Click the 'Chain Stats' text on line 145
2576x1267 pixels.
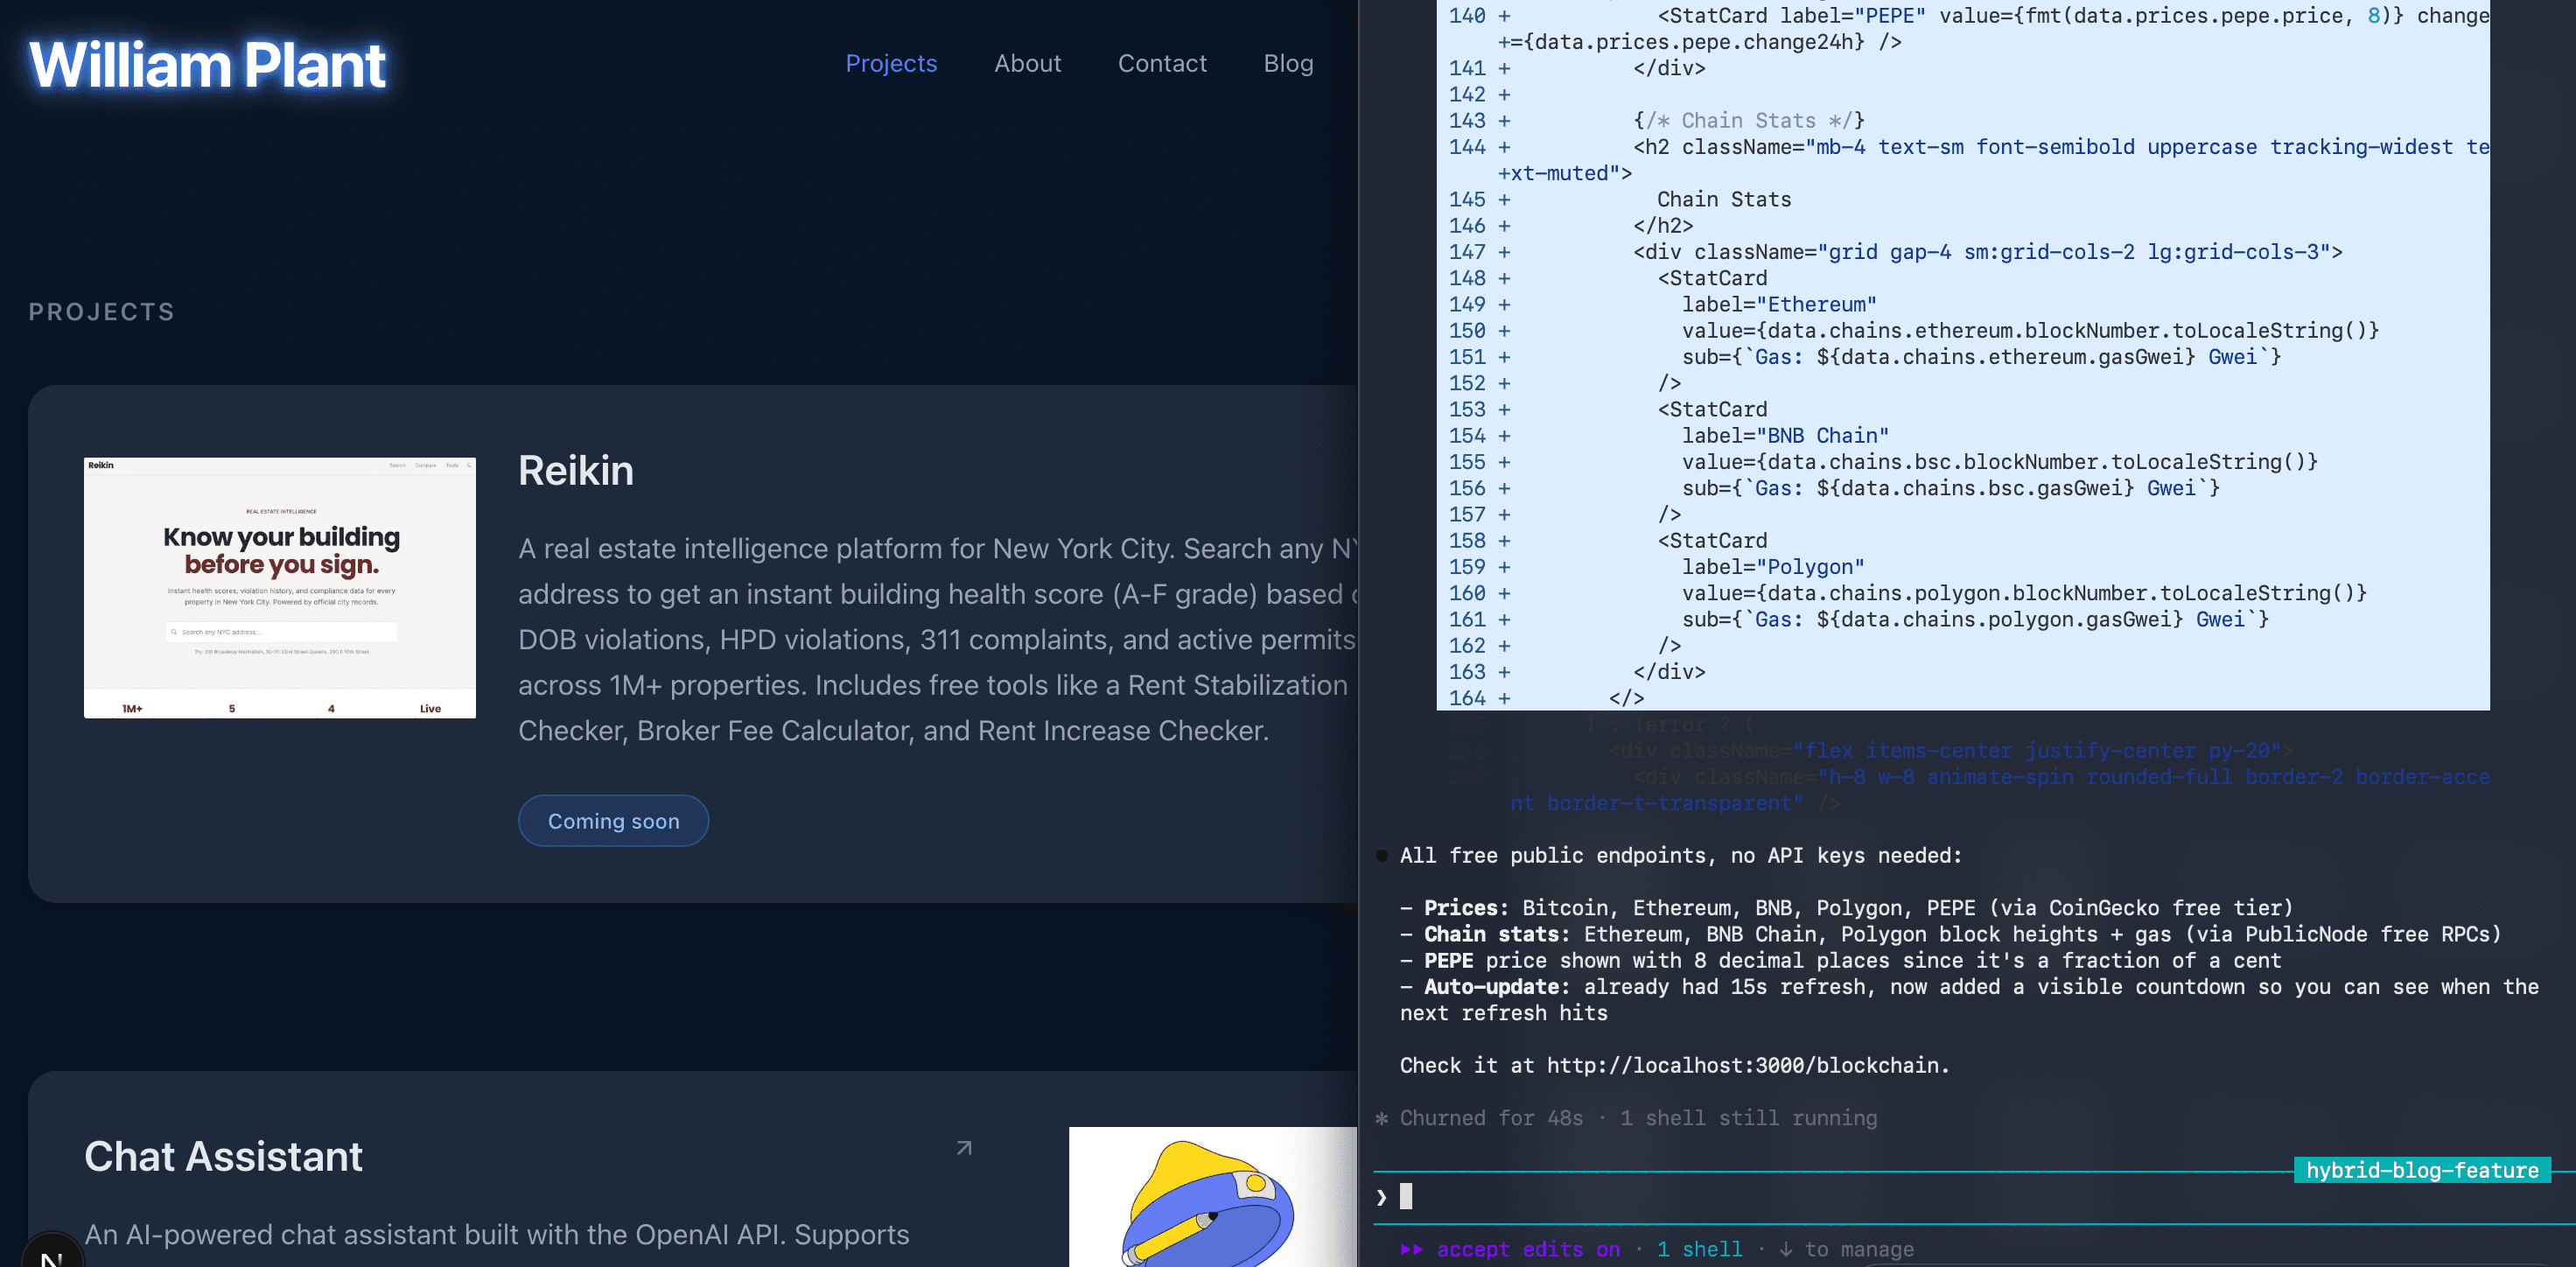coord(1724,199)
